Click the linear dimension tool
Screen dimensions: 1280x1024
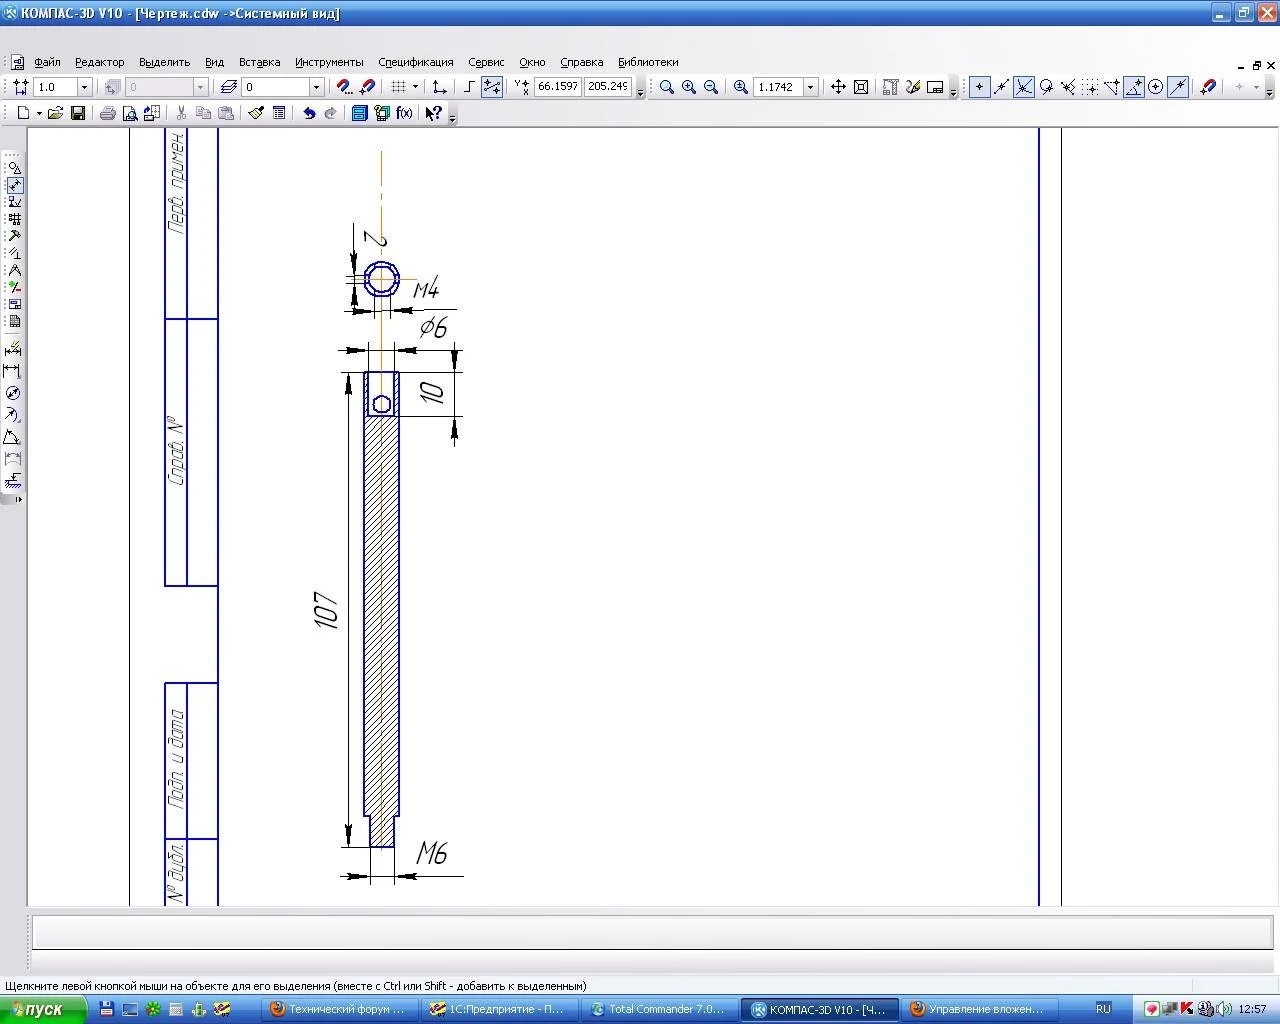tap(13, 371)
